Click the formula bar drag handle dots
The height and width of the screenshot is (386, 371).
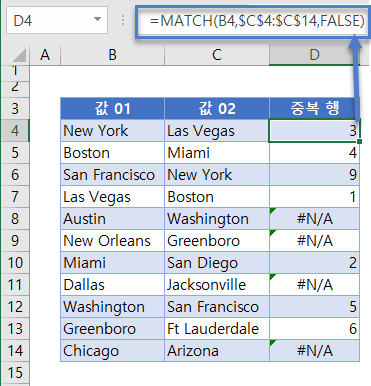[x=123, y=20]
